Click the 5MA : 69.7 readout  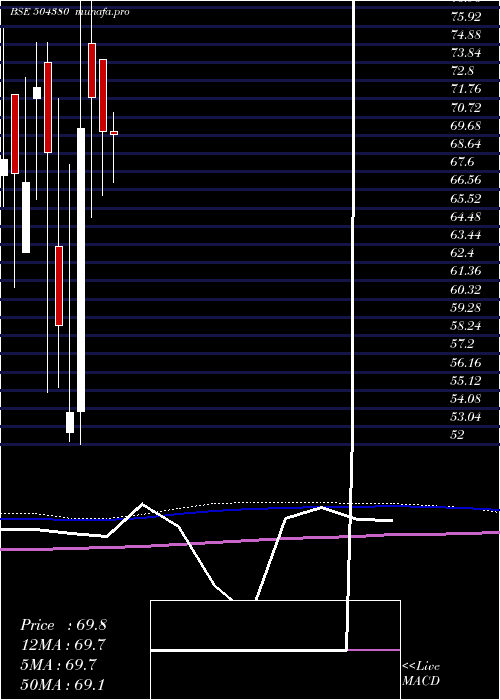coord(58,665)
